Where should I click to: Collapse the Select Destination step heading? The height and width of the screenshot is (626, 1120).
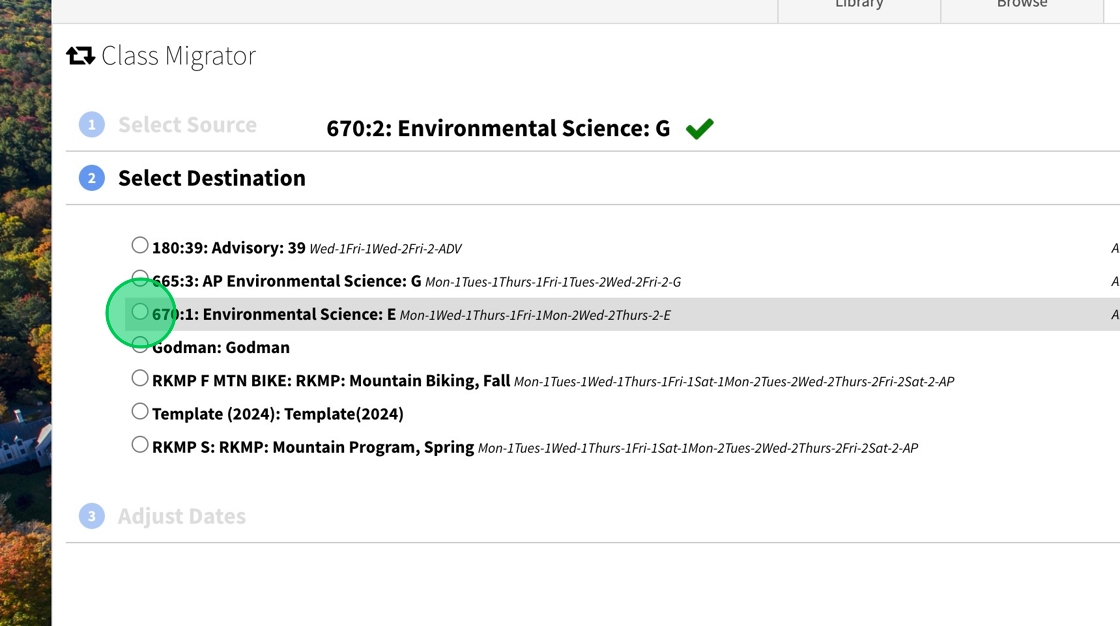tap(211, 178)
